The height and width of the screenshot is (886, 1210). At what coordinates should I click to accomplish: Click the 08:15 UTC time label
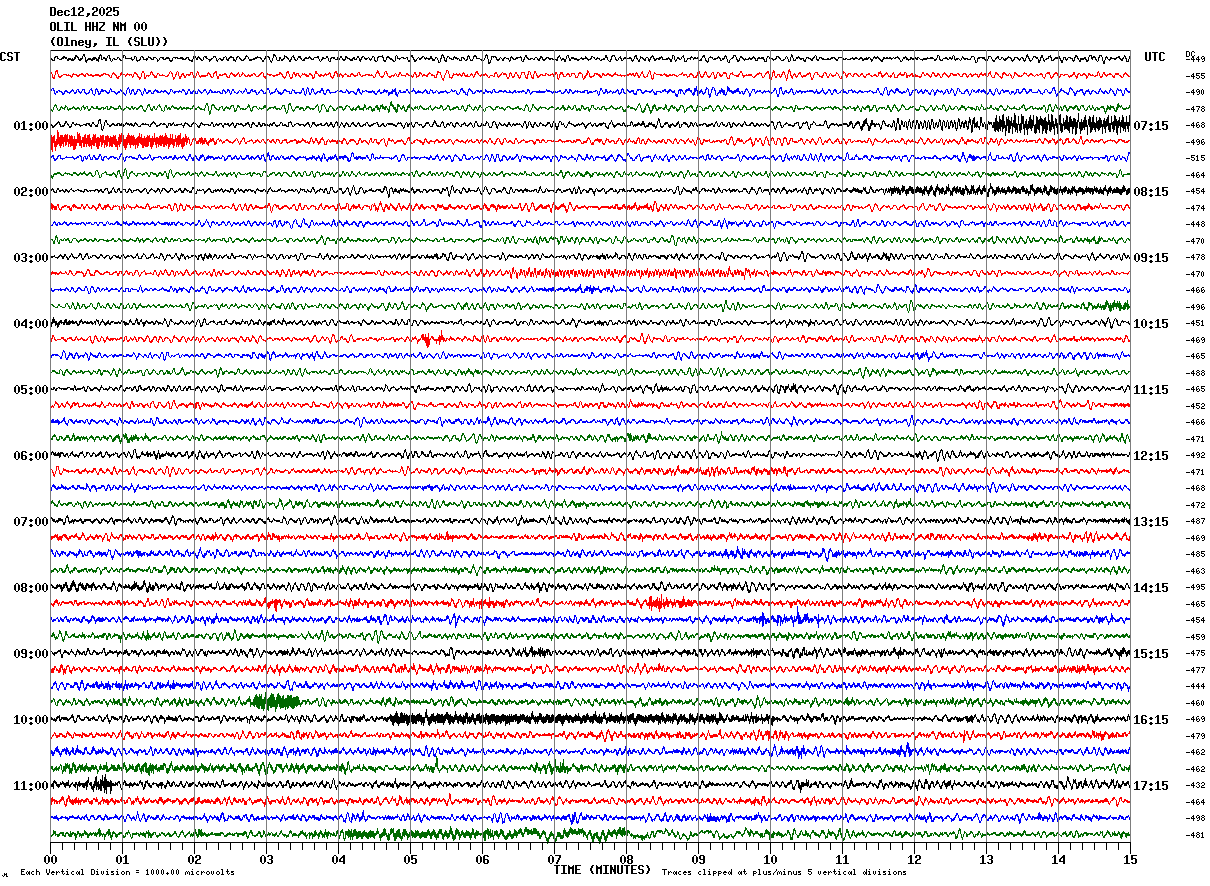click(x=1151, y=192)
